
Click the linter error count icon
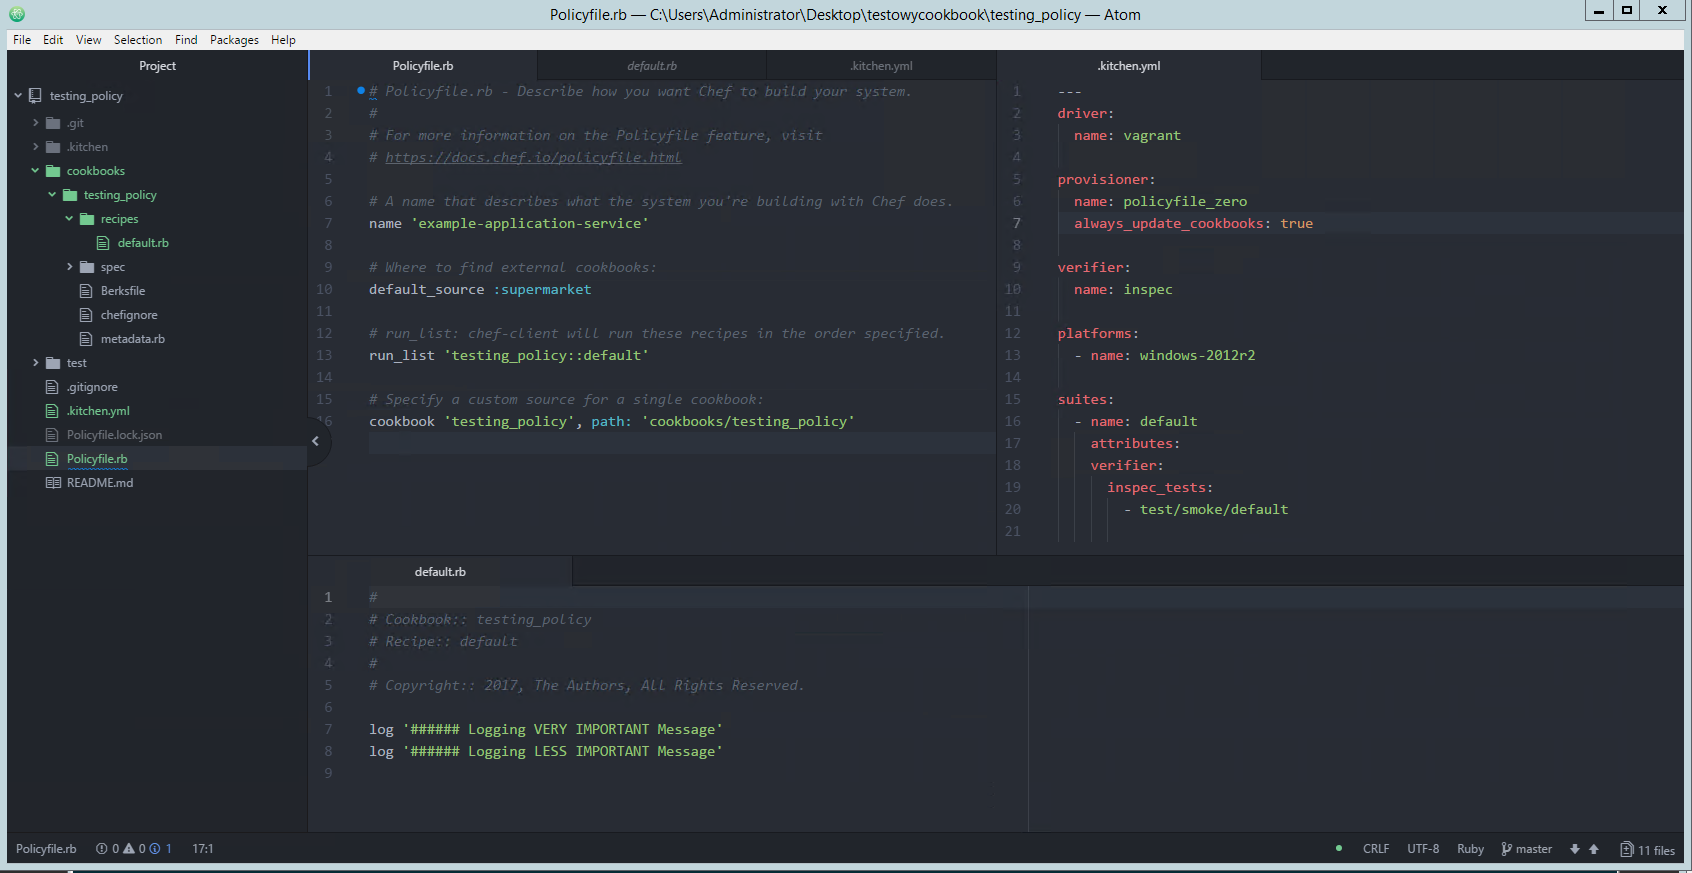tap(102, 849)
